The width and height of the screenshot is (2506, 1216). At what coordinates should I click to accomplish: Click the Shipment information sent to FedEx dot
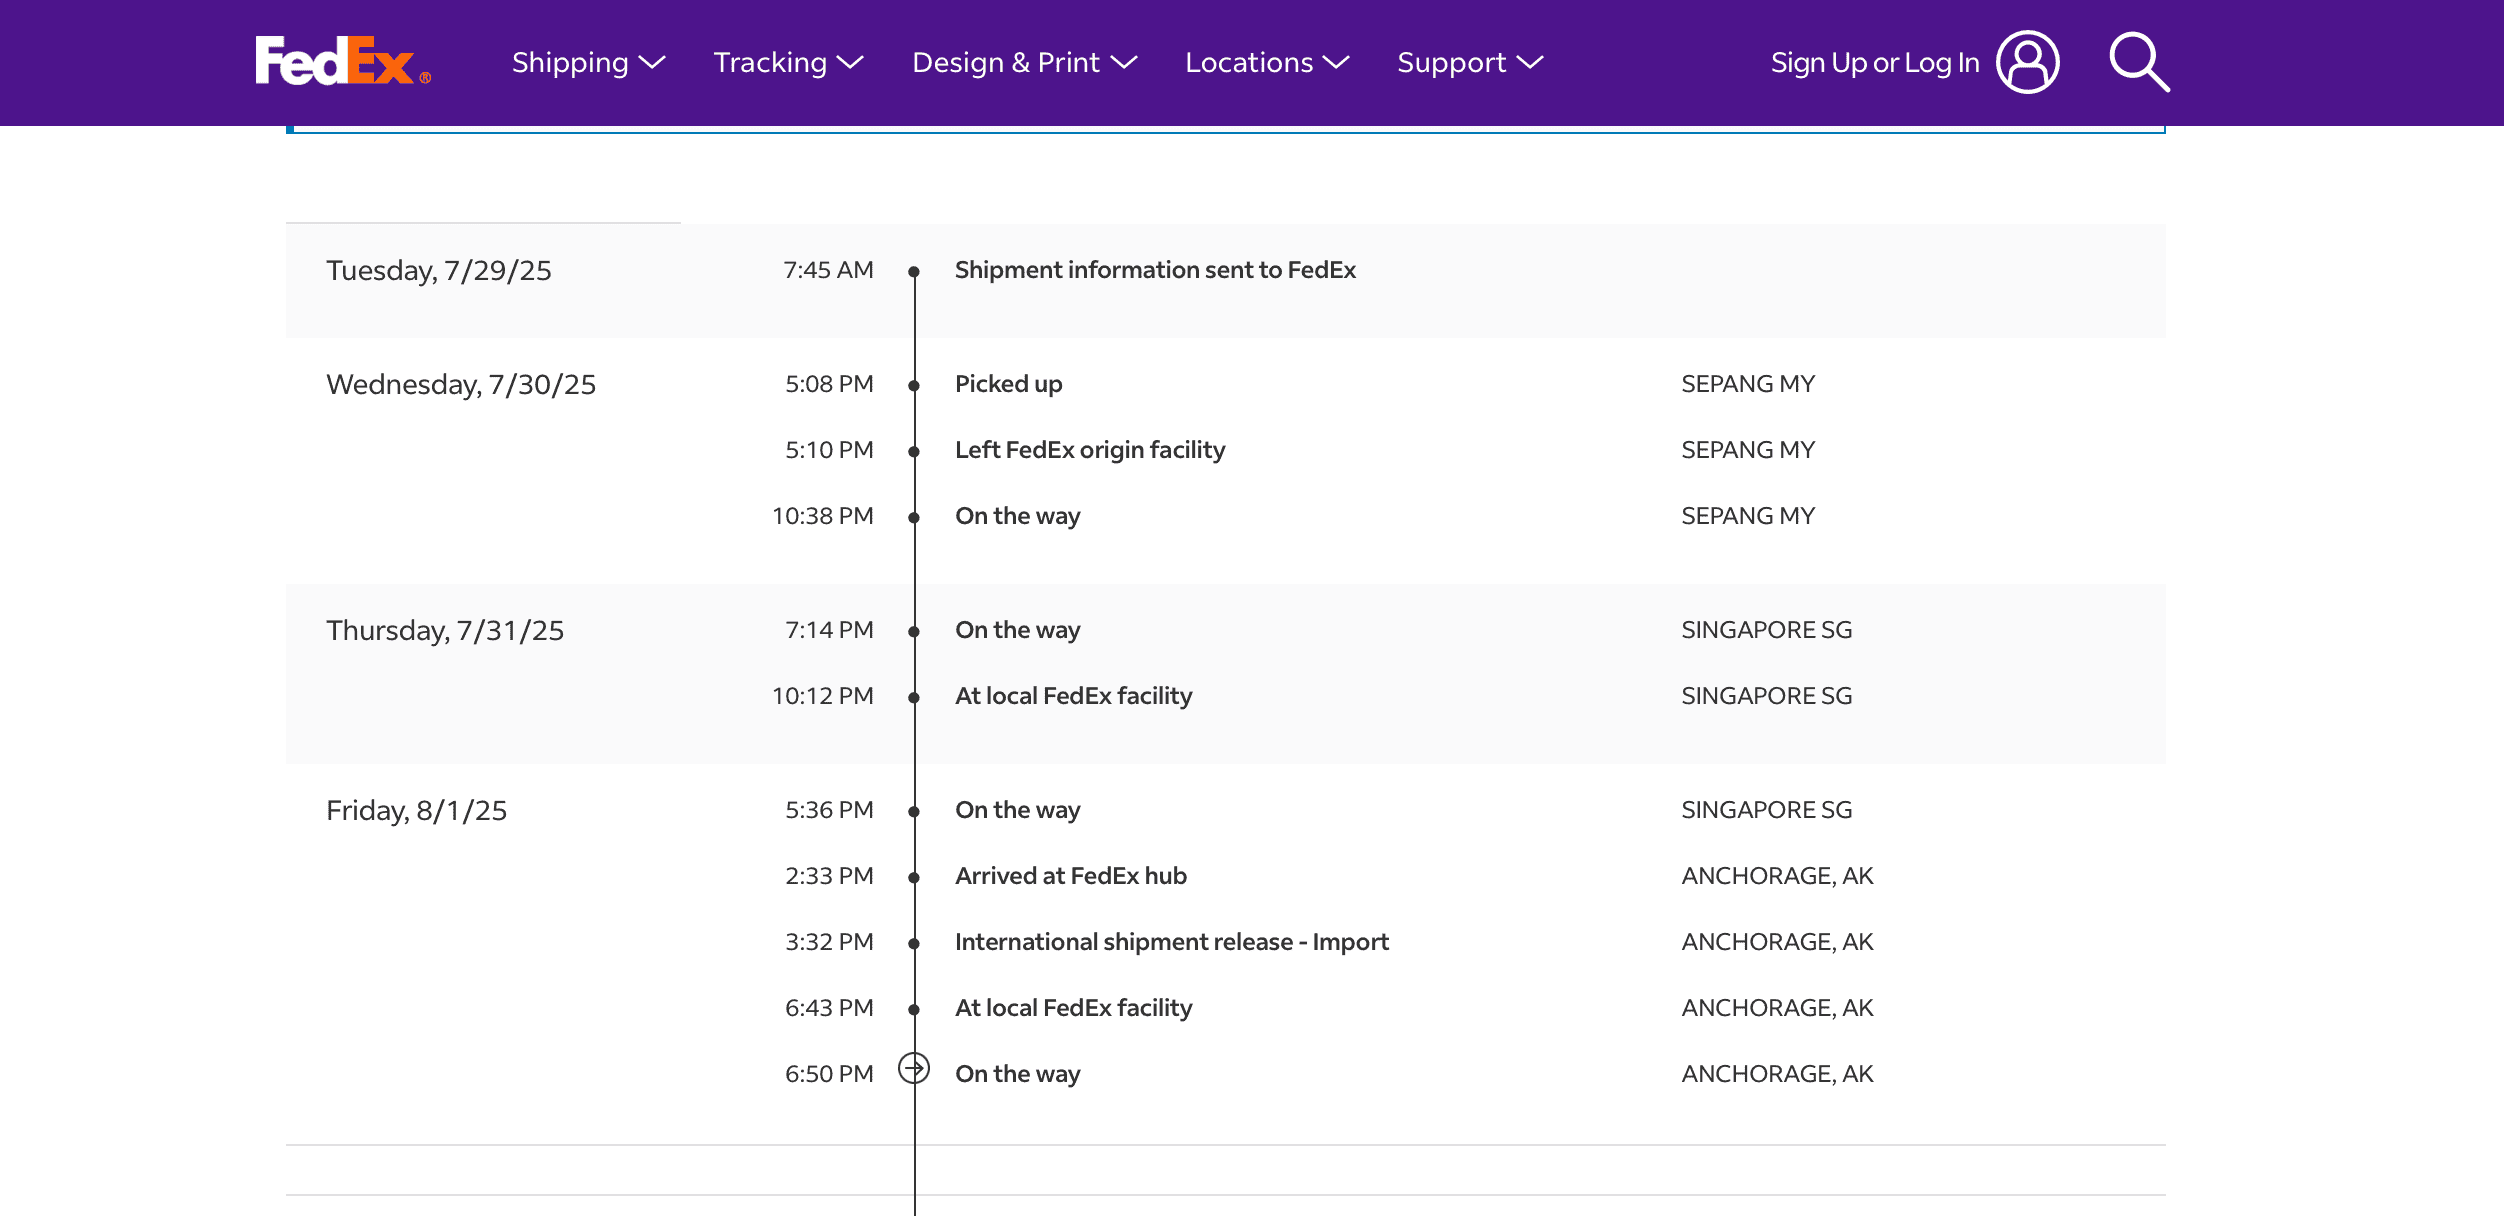[913, 272]
